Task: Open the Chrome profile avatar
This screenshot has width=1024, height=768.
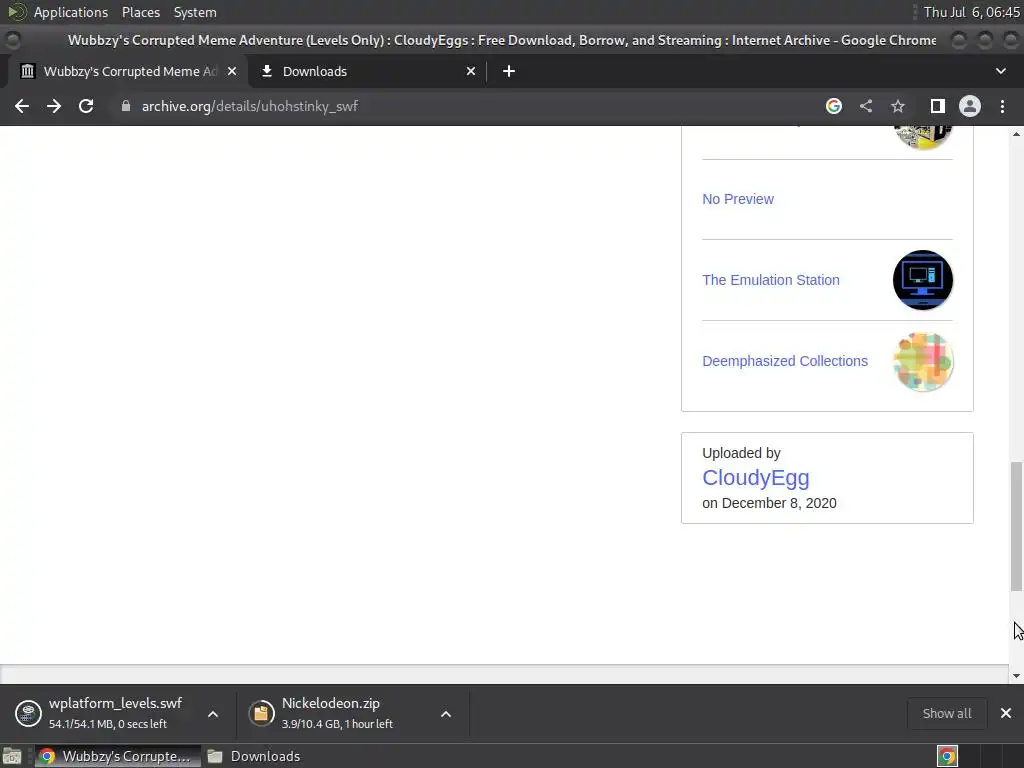Action: tap(970, 106)
